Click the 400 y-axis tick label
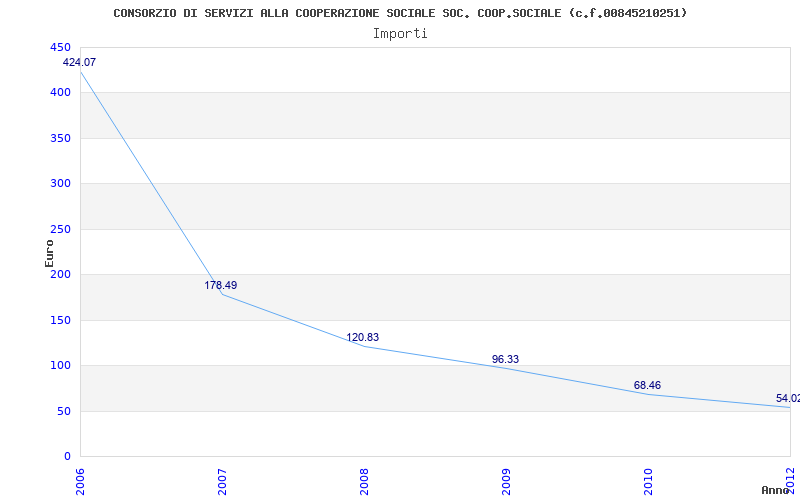 [x=60, y=93]
